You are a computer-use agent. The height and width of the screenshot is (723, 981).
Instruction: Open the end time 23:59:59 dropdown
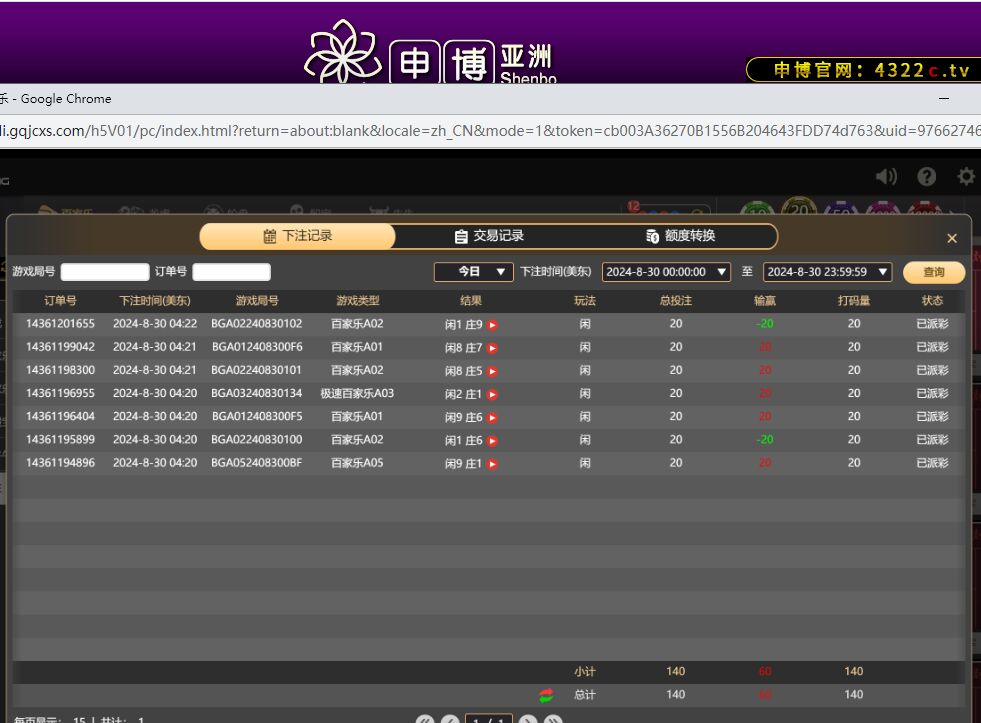pos(826,272)
